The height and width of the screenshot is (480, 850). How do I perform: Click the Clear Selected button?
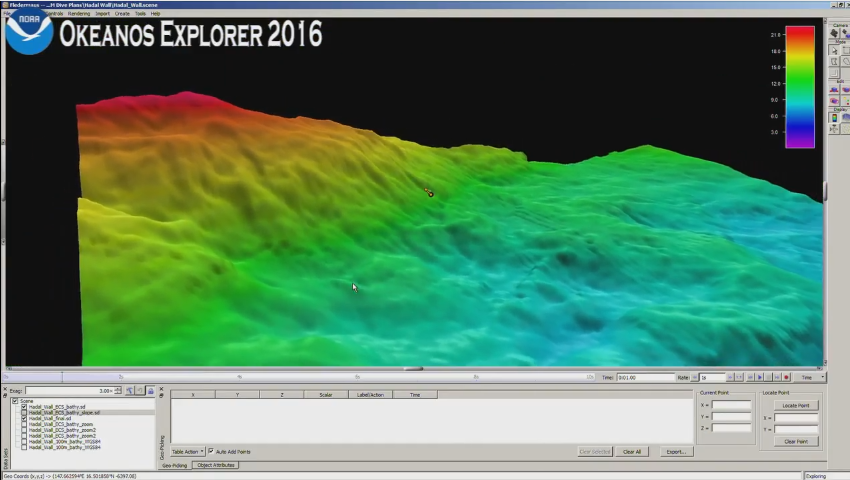pos(595,451)
